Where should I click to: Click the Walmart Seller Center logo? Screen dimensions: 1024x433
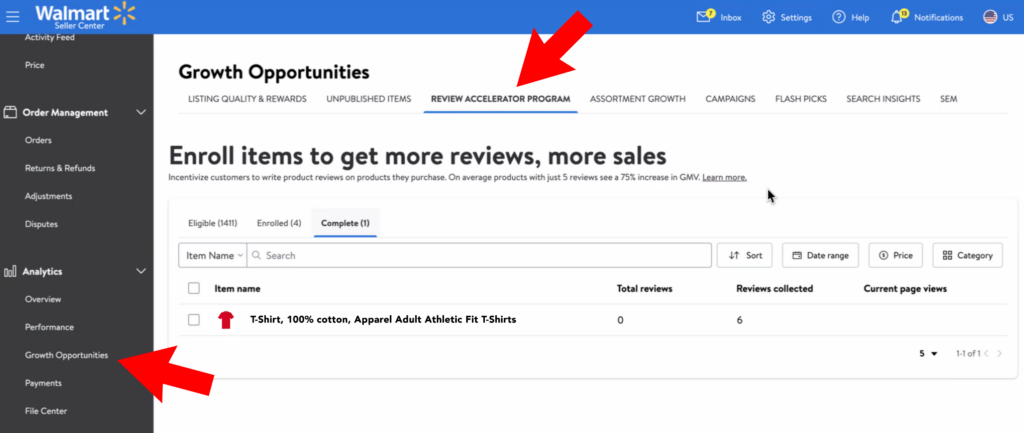(86, 16)
